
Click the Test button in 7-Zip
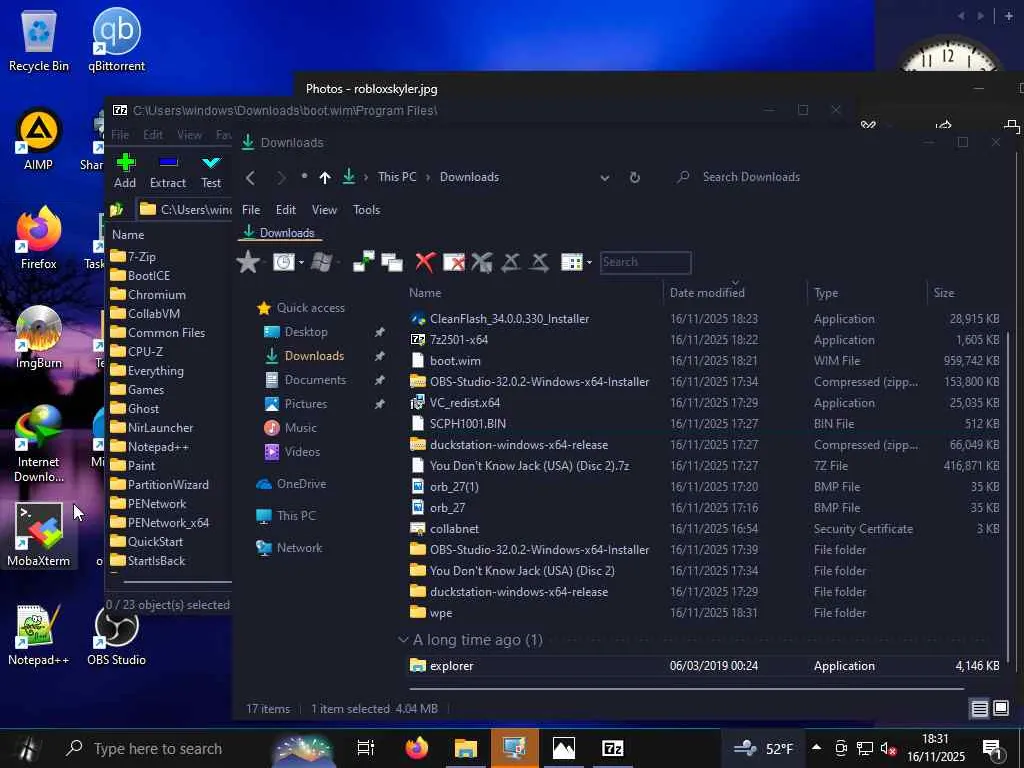pos(211,171)
